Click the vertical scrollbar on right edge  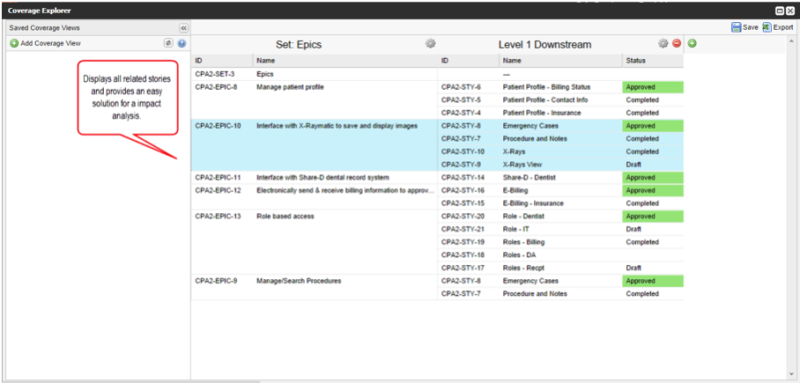click(791, 207)
